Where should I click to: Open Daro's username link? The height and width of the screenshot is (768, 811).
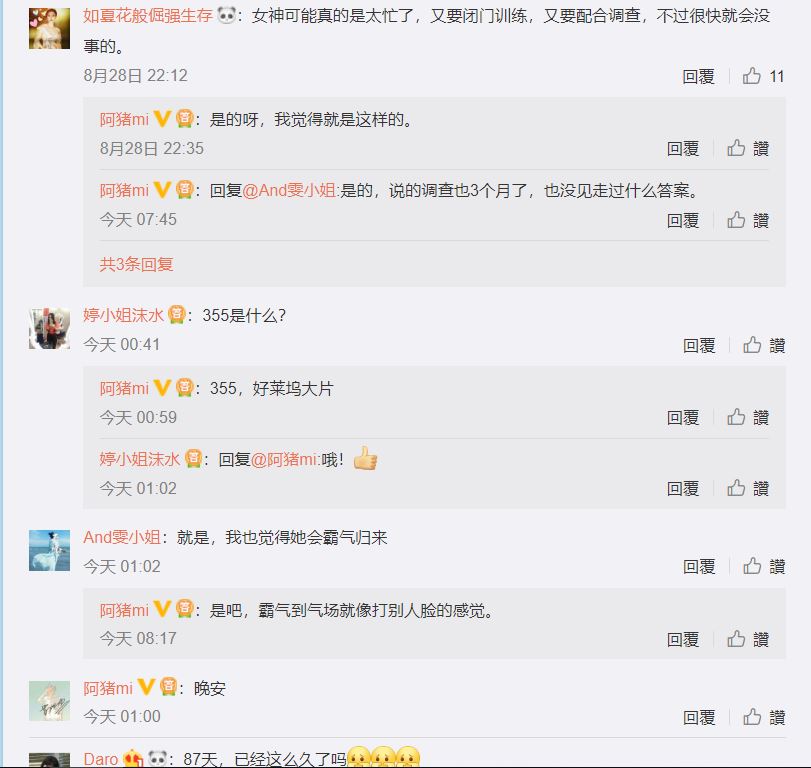tap(100, 759)
